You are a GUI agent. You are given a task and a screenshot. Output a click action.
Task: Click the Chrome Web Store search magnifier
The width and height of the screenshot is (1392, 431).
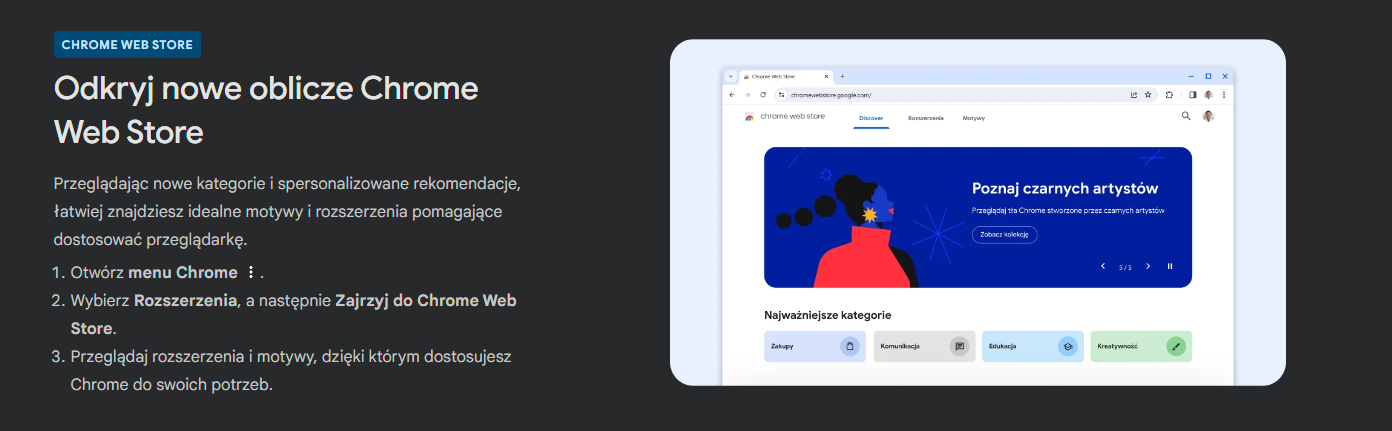point(1186,116)
